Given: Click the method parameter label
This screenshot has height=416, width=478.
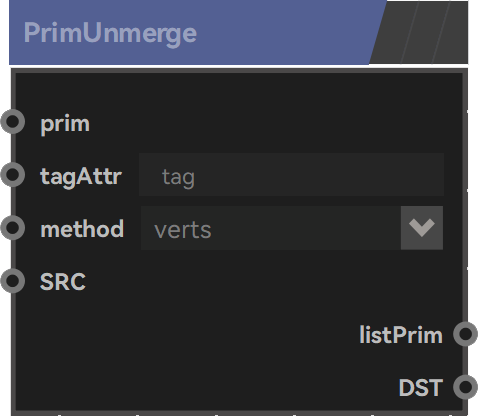Looking at the screenshot, I should pyautogui.click(x=82, y=229).
